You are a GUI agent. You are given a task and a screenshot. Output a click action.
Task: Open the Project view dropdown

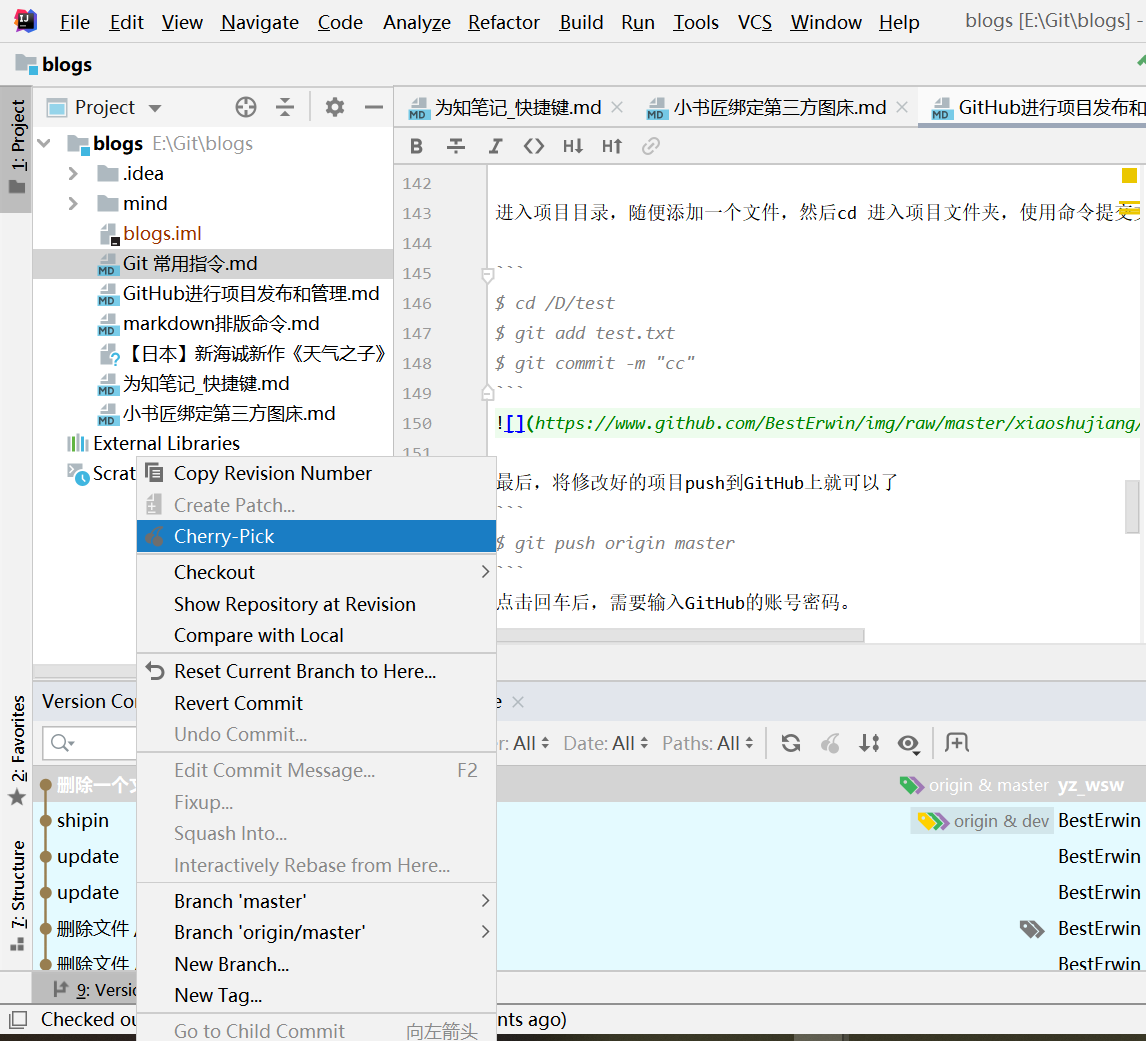(x=154, y=108)
